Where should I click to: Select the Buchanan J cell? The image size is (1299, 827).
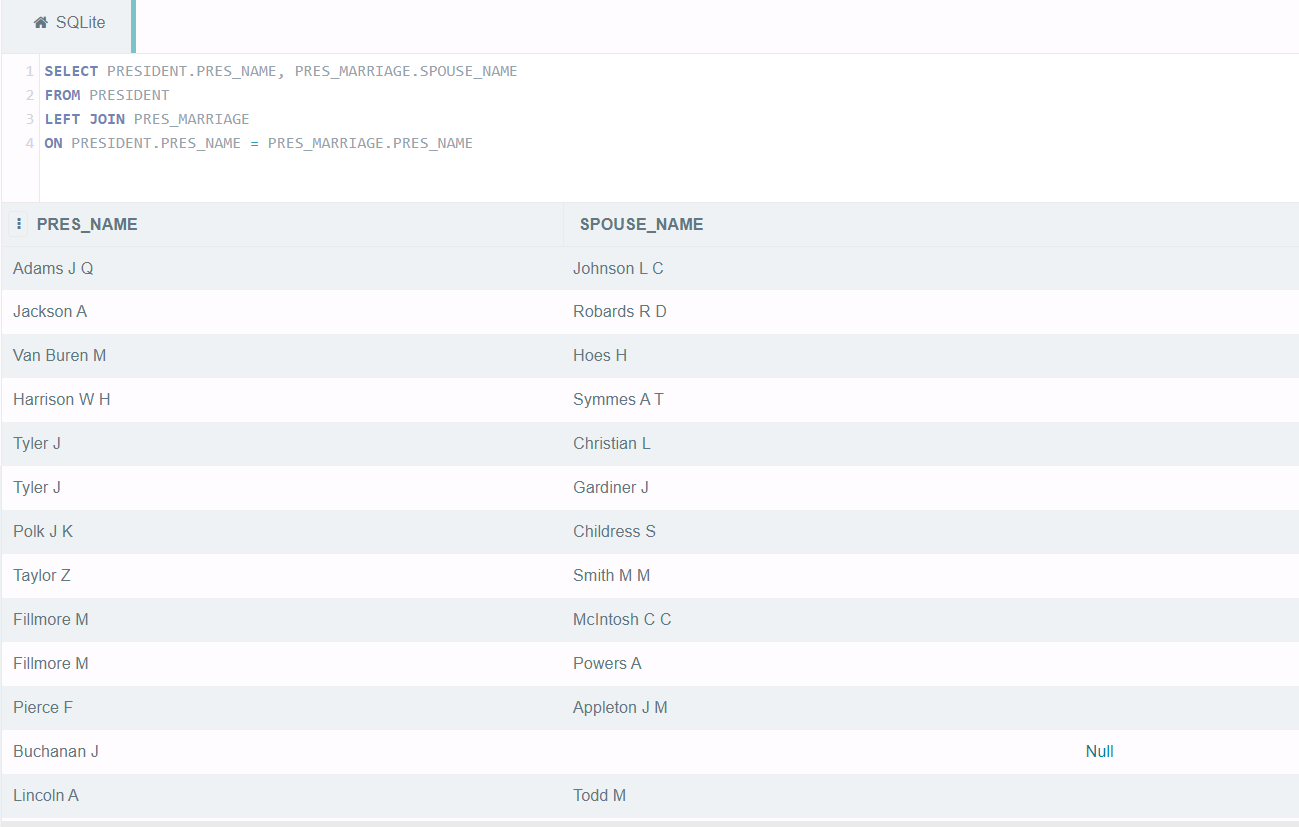[283, 752]
